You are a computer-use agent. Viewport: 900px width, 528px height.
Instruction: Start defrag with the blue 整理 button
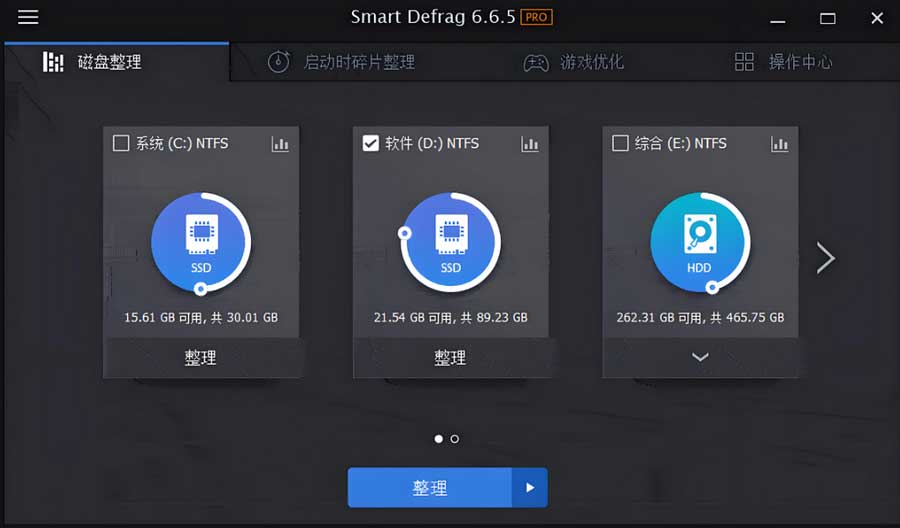[429, 488]
